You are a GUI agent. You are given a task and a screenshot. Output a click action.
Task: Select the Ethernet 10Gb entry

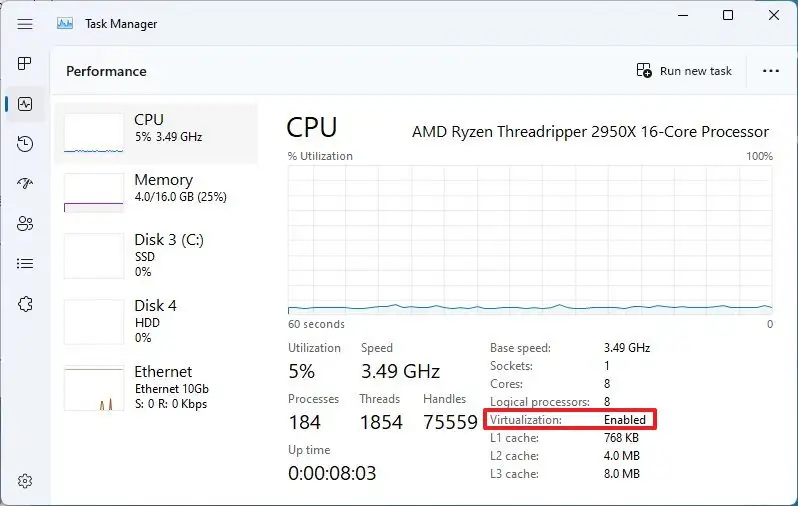point(156,388)
